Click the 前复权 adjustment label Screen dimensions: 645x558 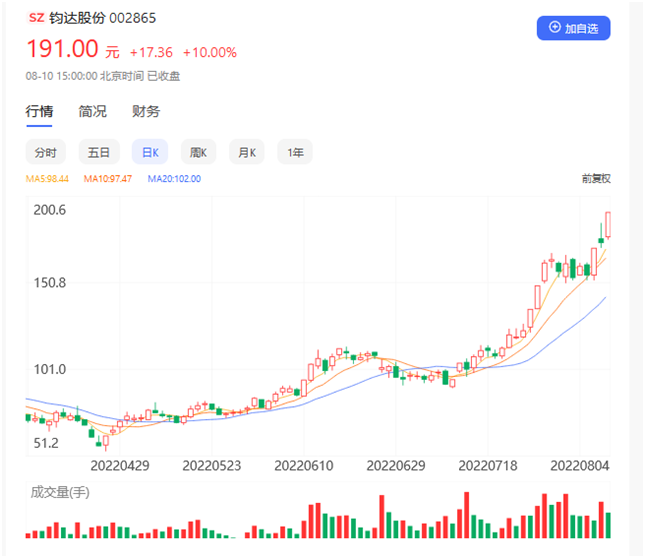click(x=596, y=178)
